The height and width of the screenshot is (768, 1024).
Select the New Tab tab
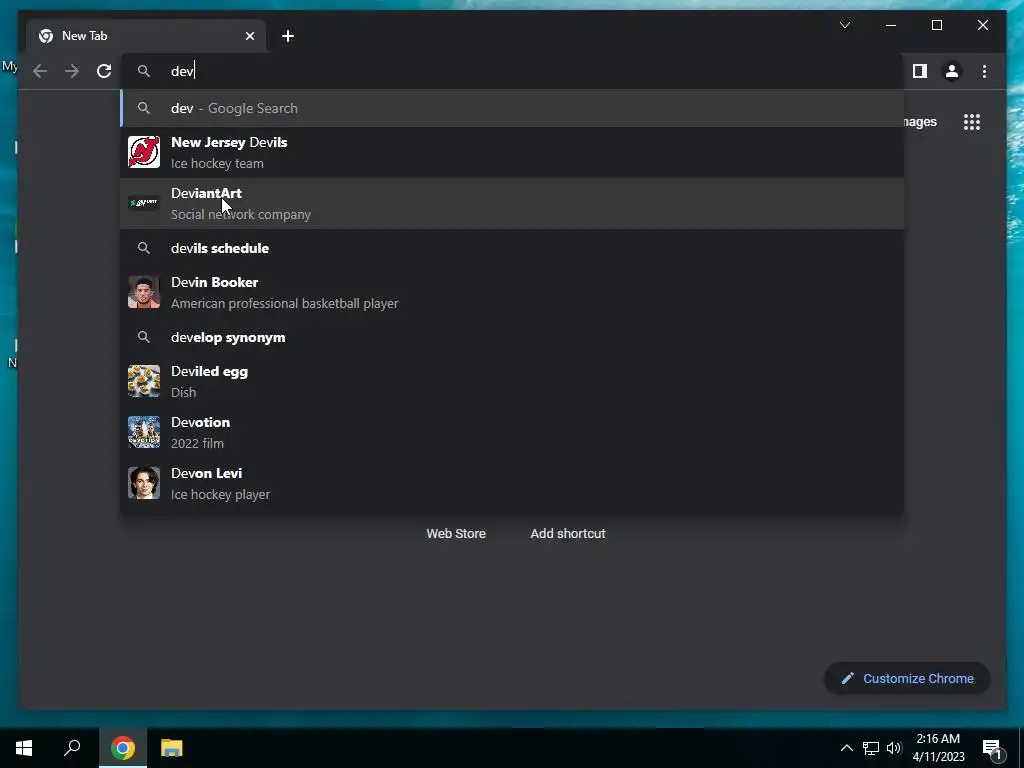pos(146,36)
